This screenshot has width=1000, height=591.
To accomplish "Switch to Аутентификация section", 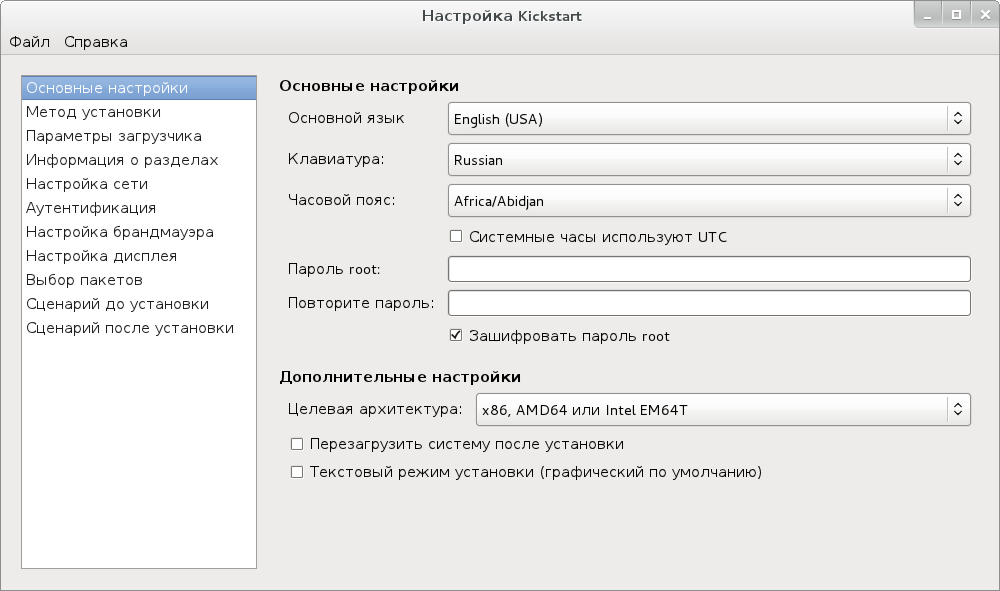I will (91, 208).
